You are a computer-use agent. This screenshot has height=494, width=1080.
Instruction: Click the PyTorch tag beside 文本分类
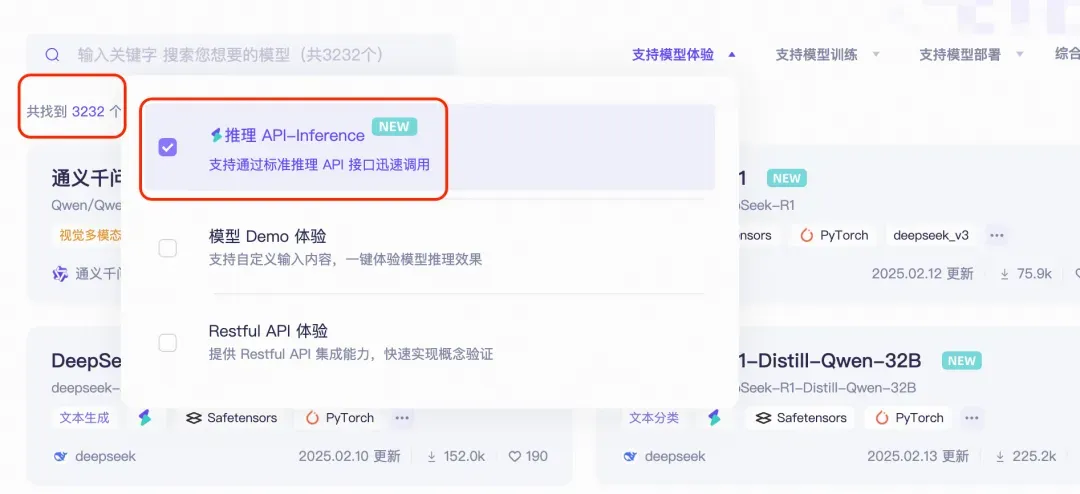910,418
